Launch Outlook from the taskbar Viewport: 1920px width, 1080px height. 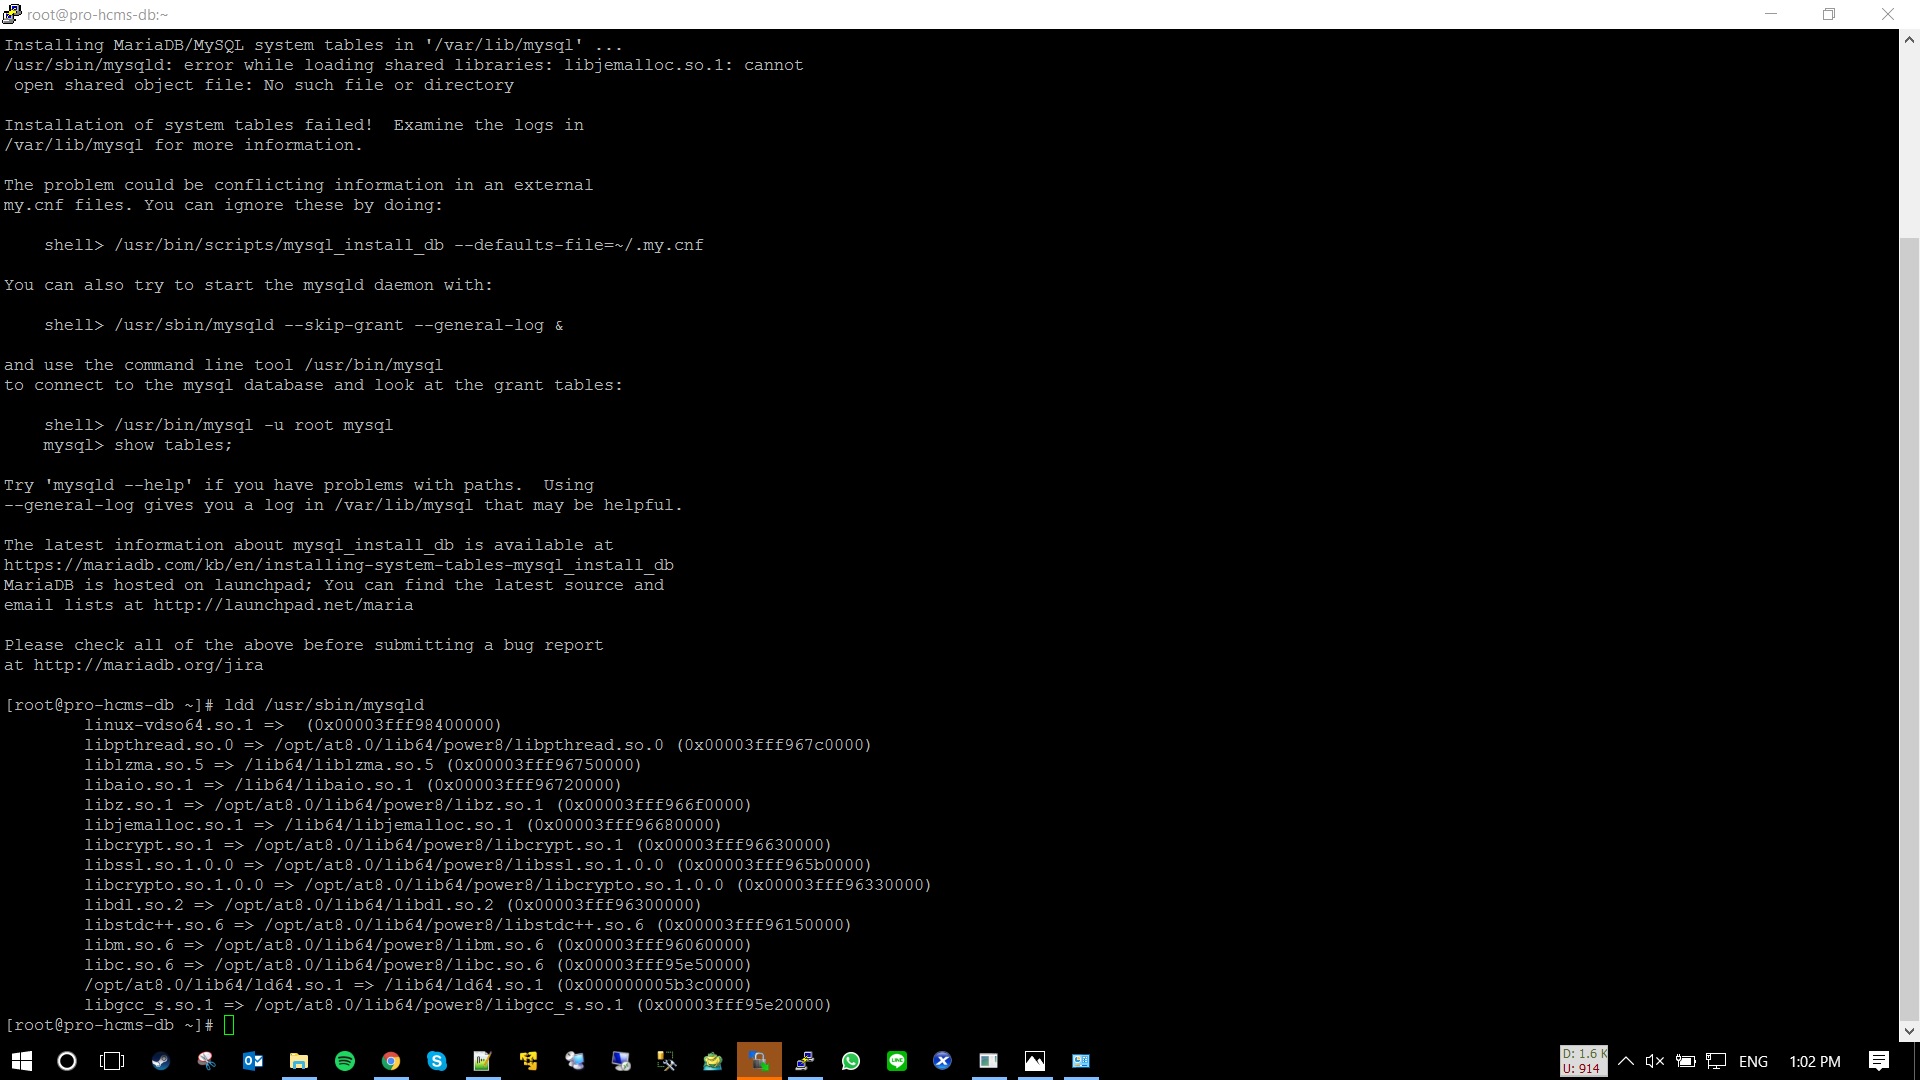pyautogui.click(x=252, y=1061)
